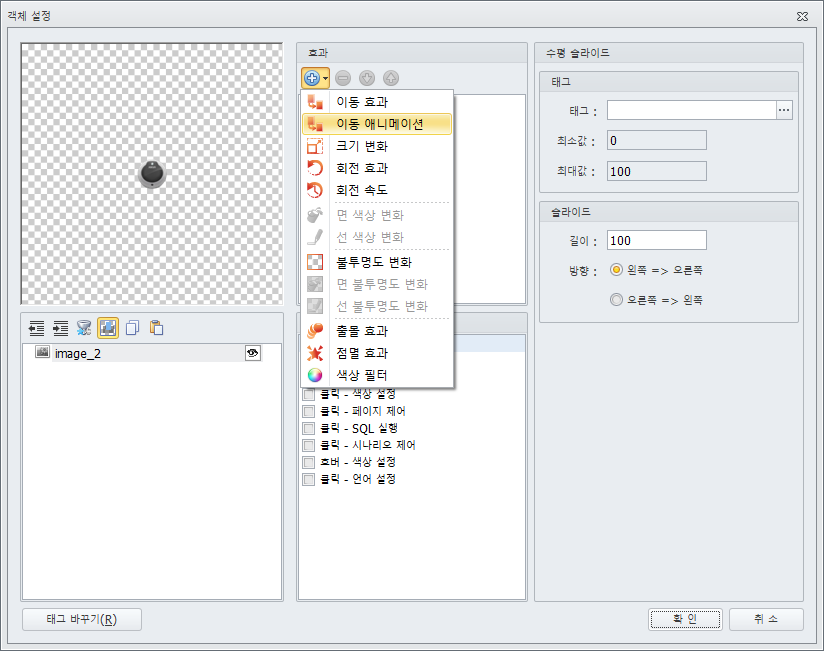Viewport: 824px width, 651px height.
Task: Select 이동 애니메이션 from the effect menu
Action: (379, 124)
